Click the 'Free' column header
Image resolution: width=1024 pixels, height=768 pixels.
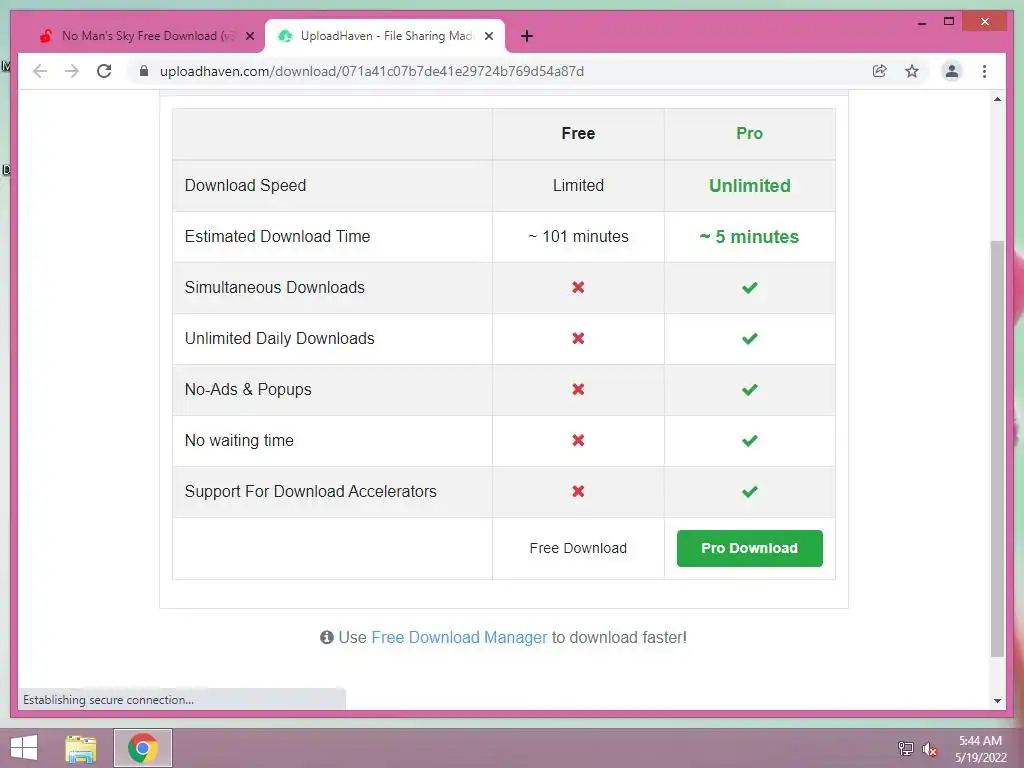click(578, 133)
